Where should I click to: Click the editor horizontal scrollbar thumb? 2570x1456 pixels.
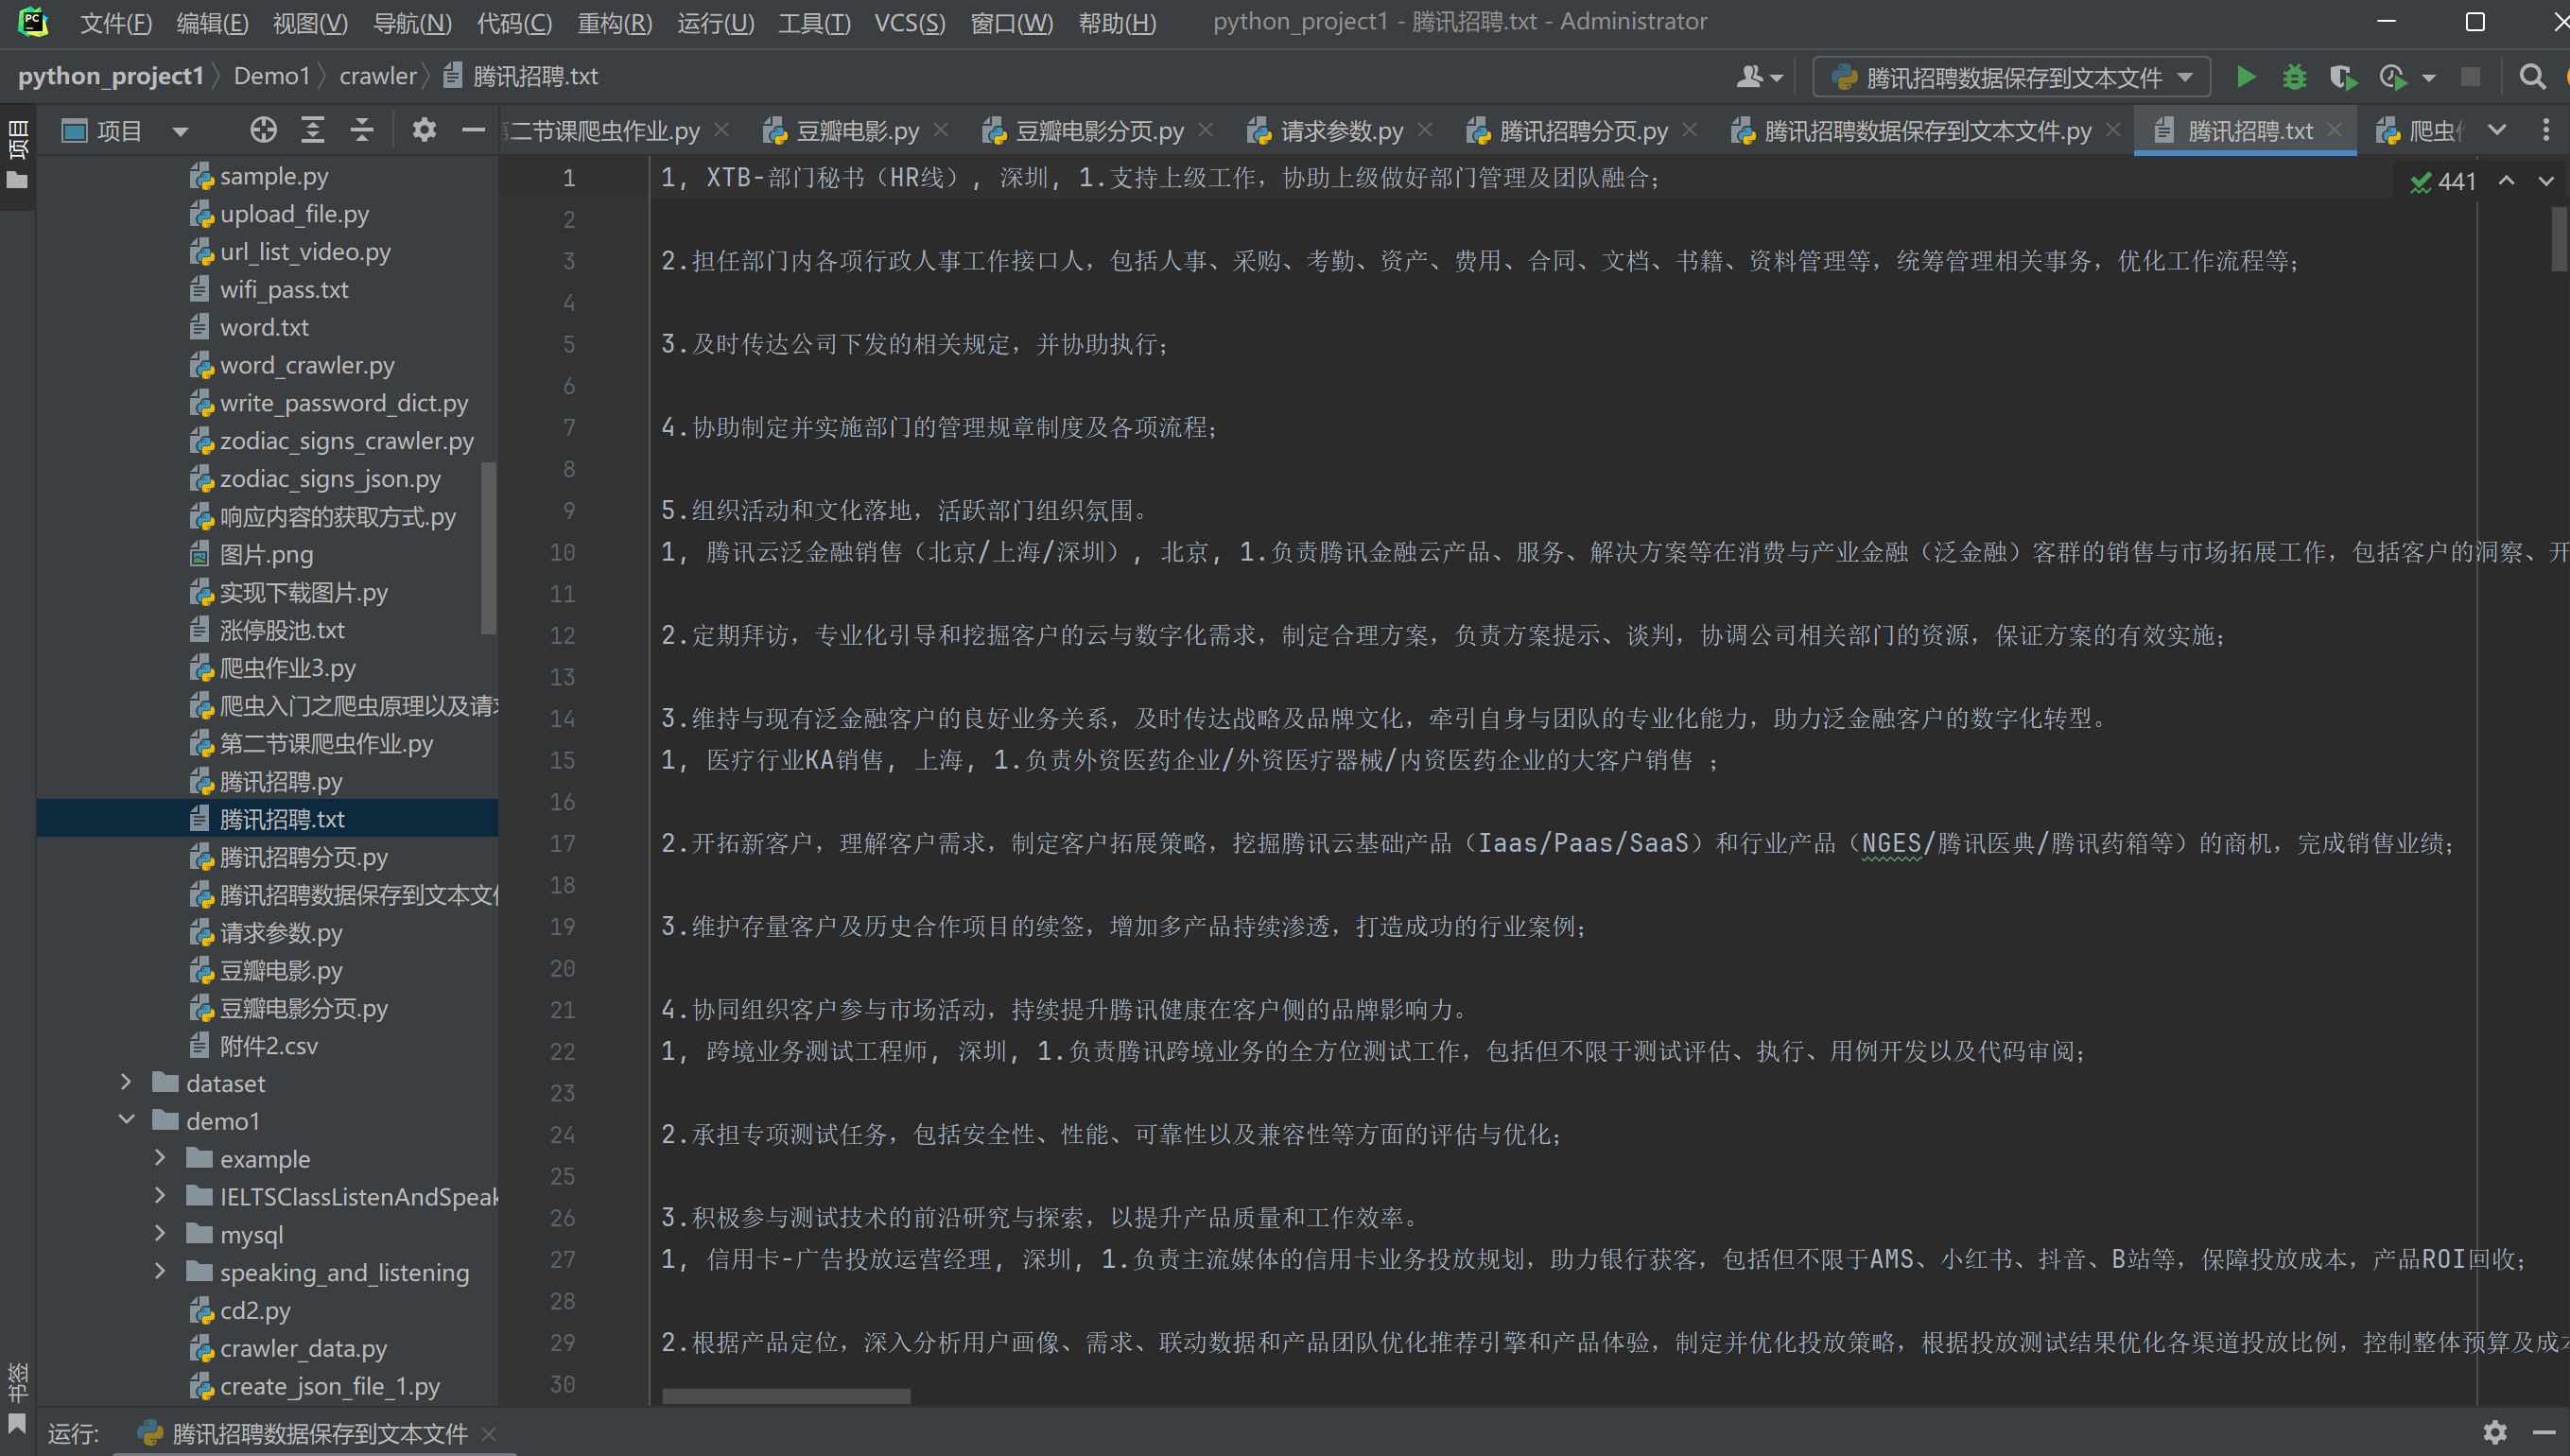coord(786,1396)
